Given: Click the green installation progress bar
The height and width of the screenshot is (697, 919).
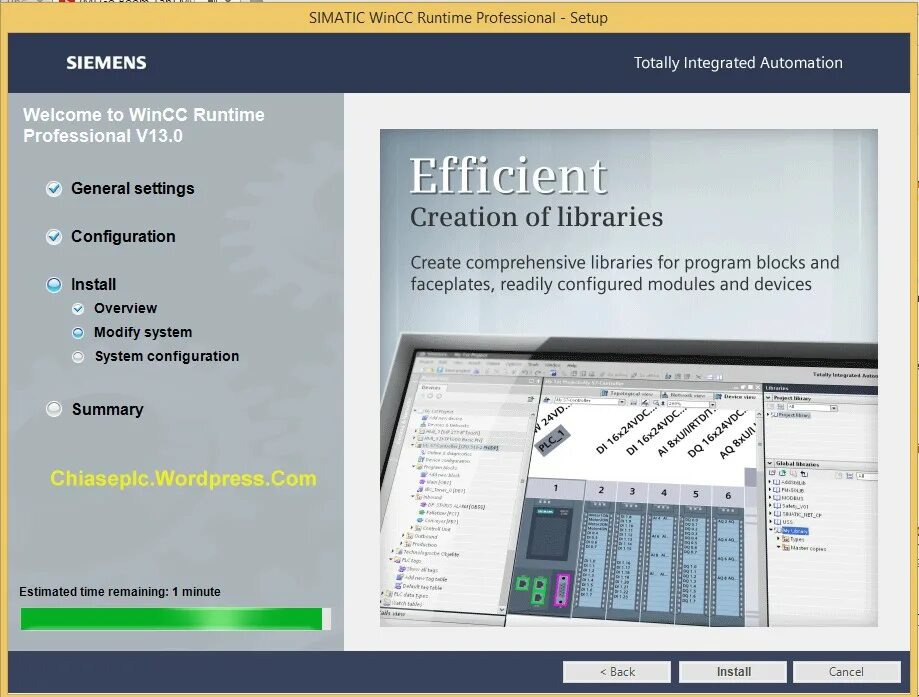Looking at the screenshot, I should (x=175, y=619).
